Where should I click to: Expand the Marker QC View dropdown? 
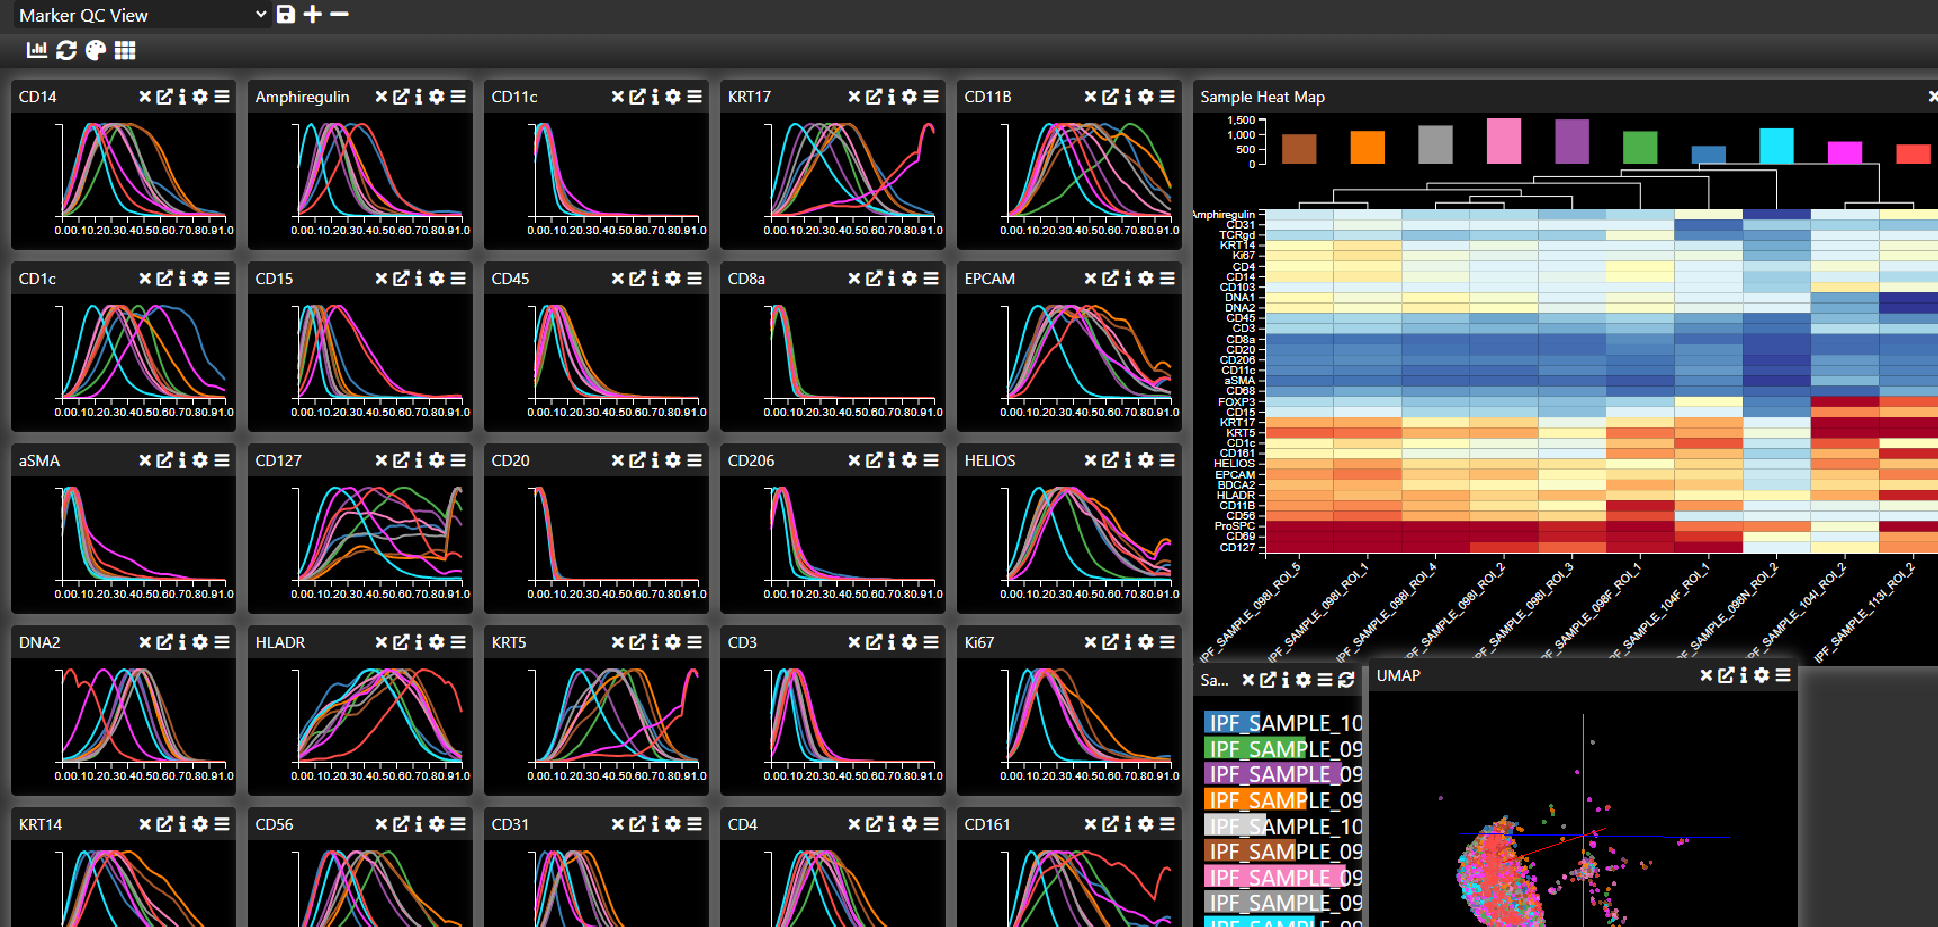point(261,14)
